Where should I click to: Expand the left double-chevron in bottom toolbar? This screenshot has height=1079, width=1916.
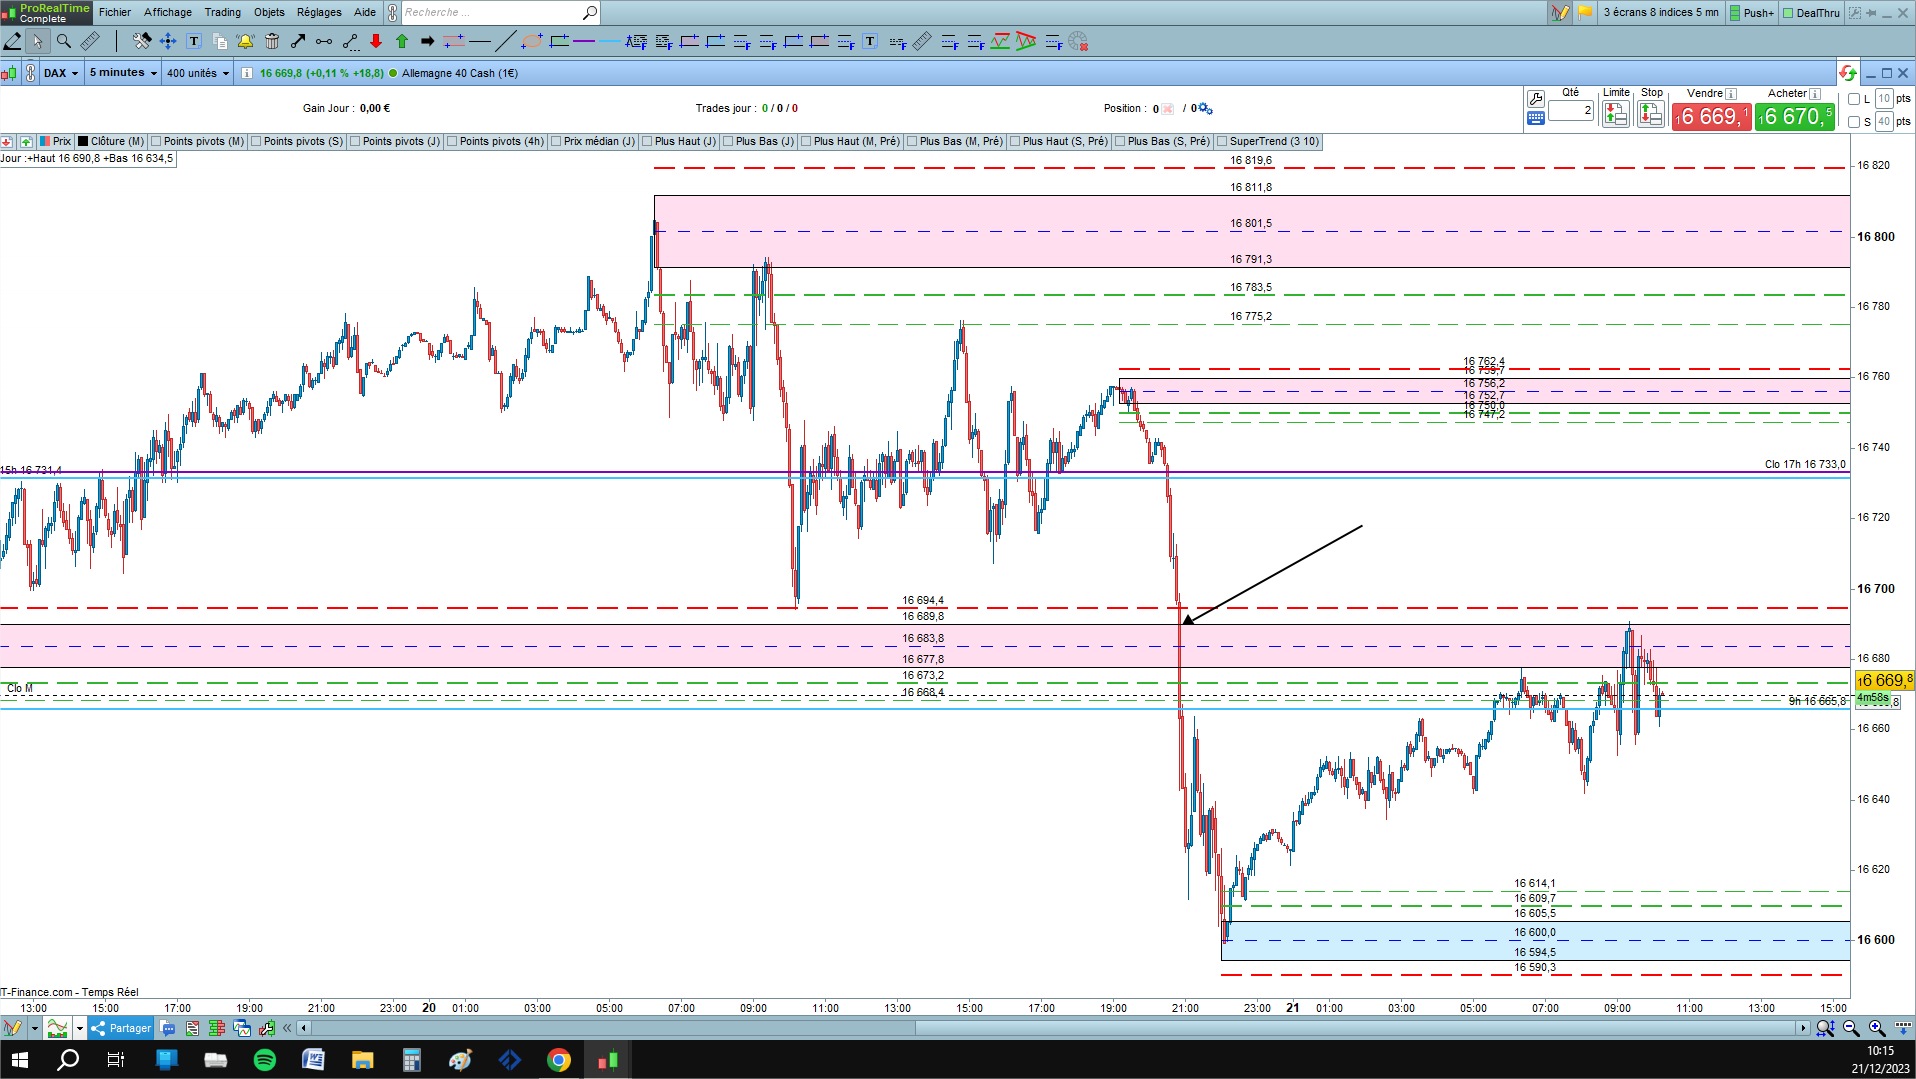point(288,1028)
